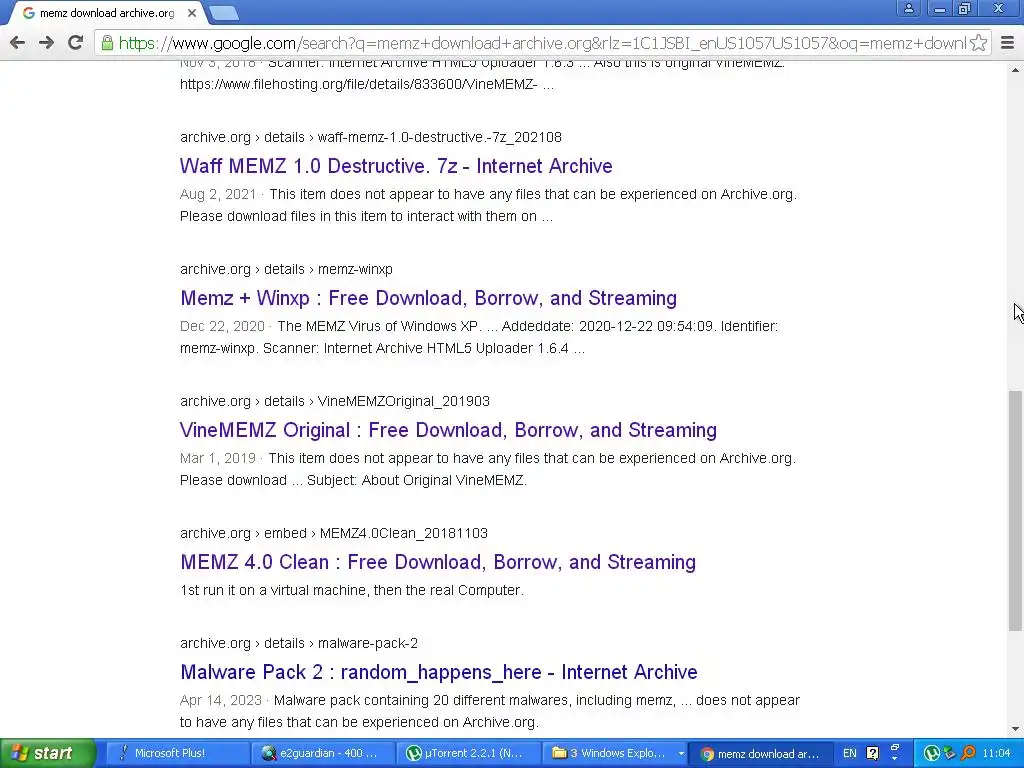Bookmark this page with the star icon

978,43
